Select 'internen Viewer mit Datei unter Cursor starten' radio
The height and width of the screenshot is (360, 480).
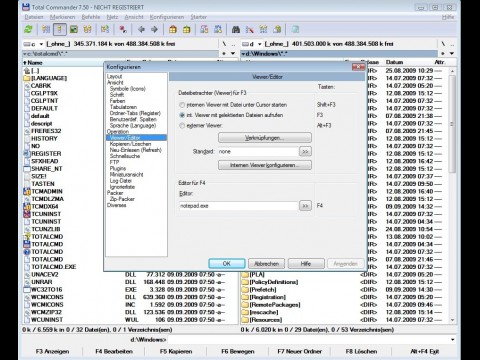(x=182, y=105)
